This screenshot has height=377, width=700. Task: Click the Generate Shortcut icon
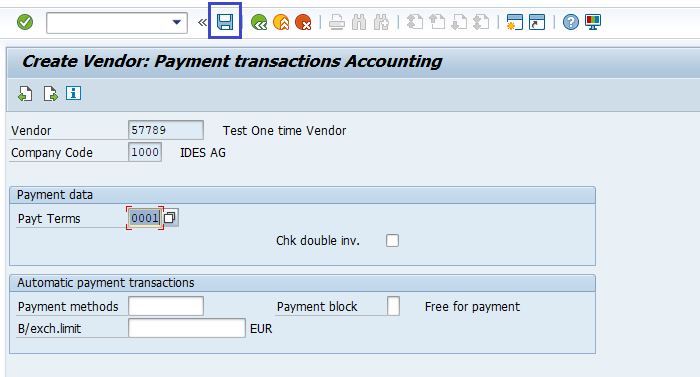(537, 22)
